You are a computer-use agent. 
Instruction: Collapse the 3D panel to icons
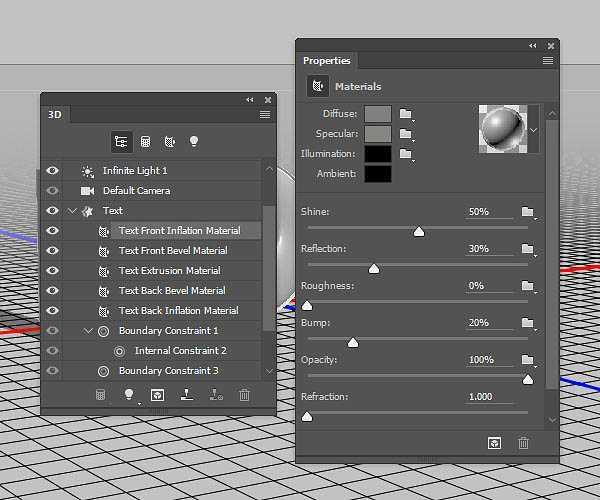[250, 99]
